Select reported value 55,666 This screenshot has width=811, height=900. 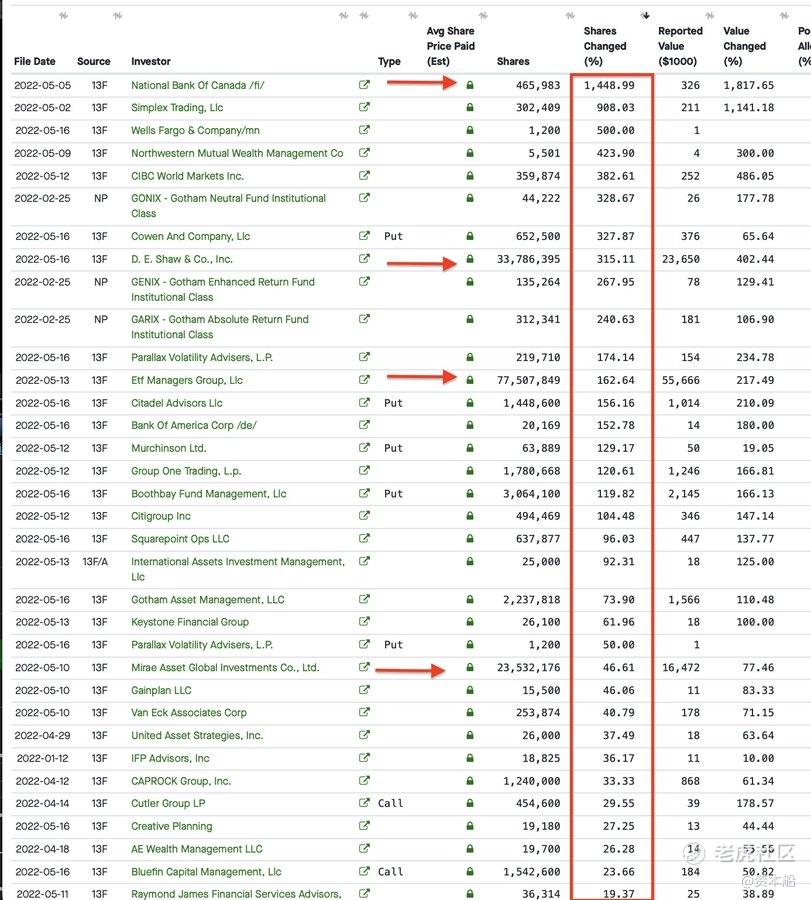click(681, 380)
